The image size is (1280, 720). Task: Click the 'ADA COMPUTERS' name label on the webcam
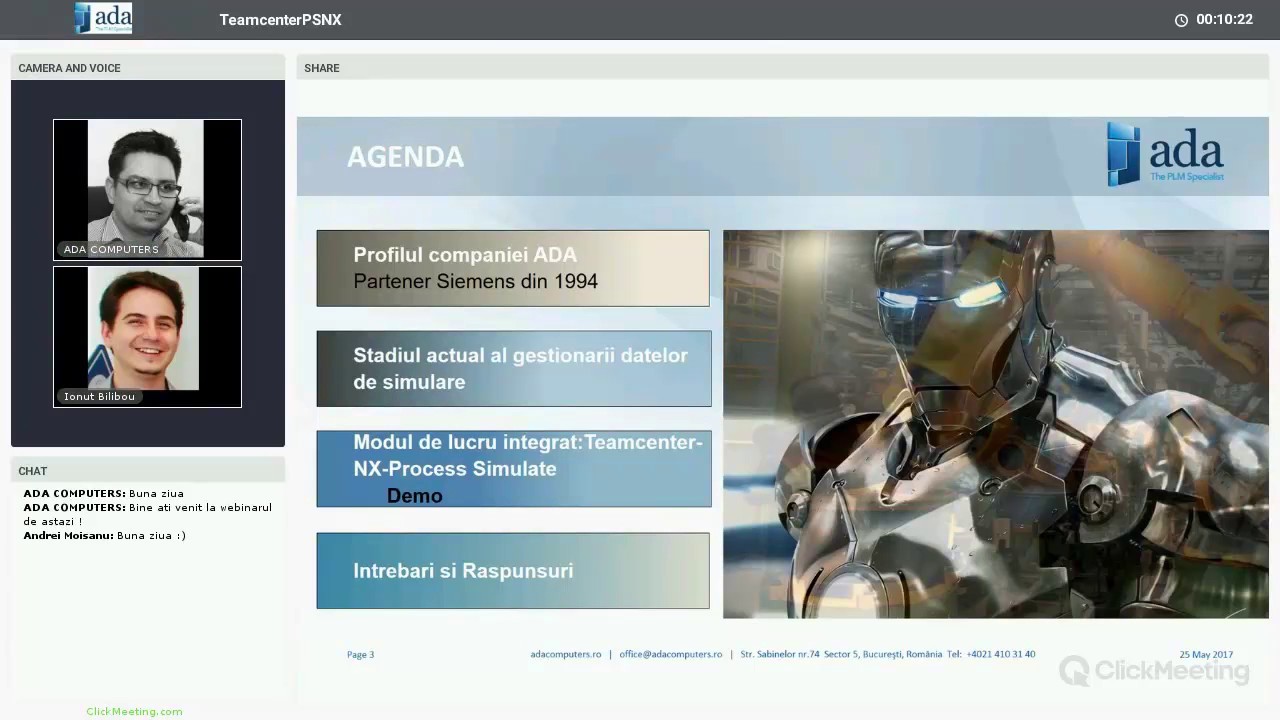click(x=111, y=249)
